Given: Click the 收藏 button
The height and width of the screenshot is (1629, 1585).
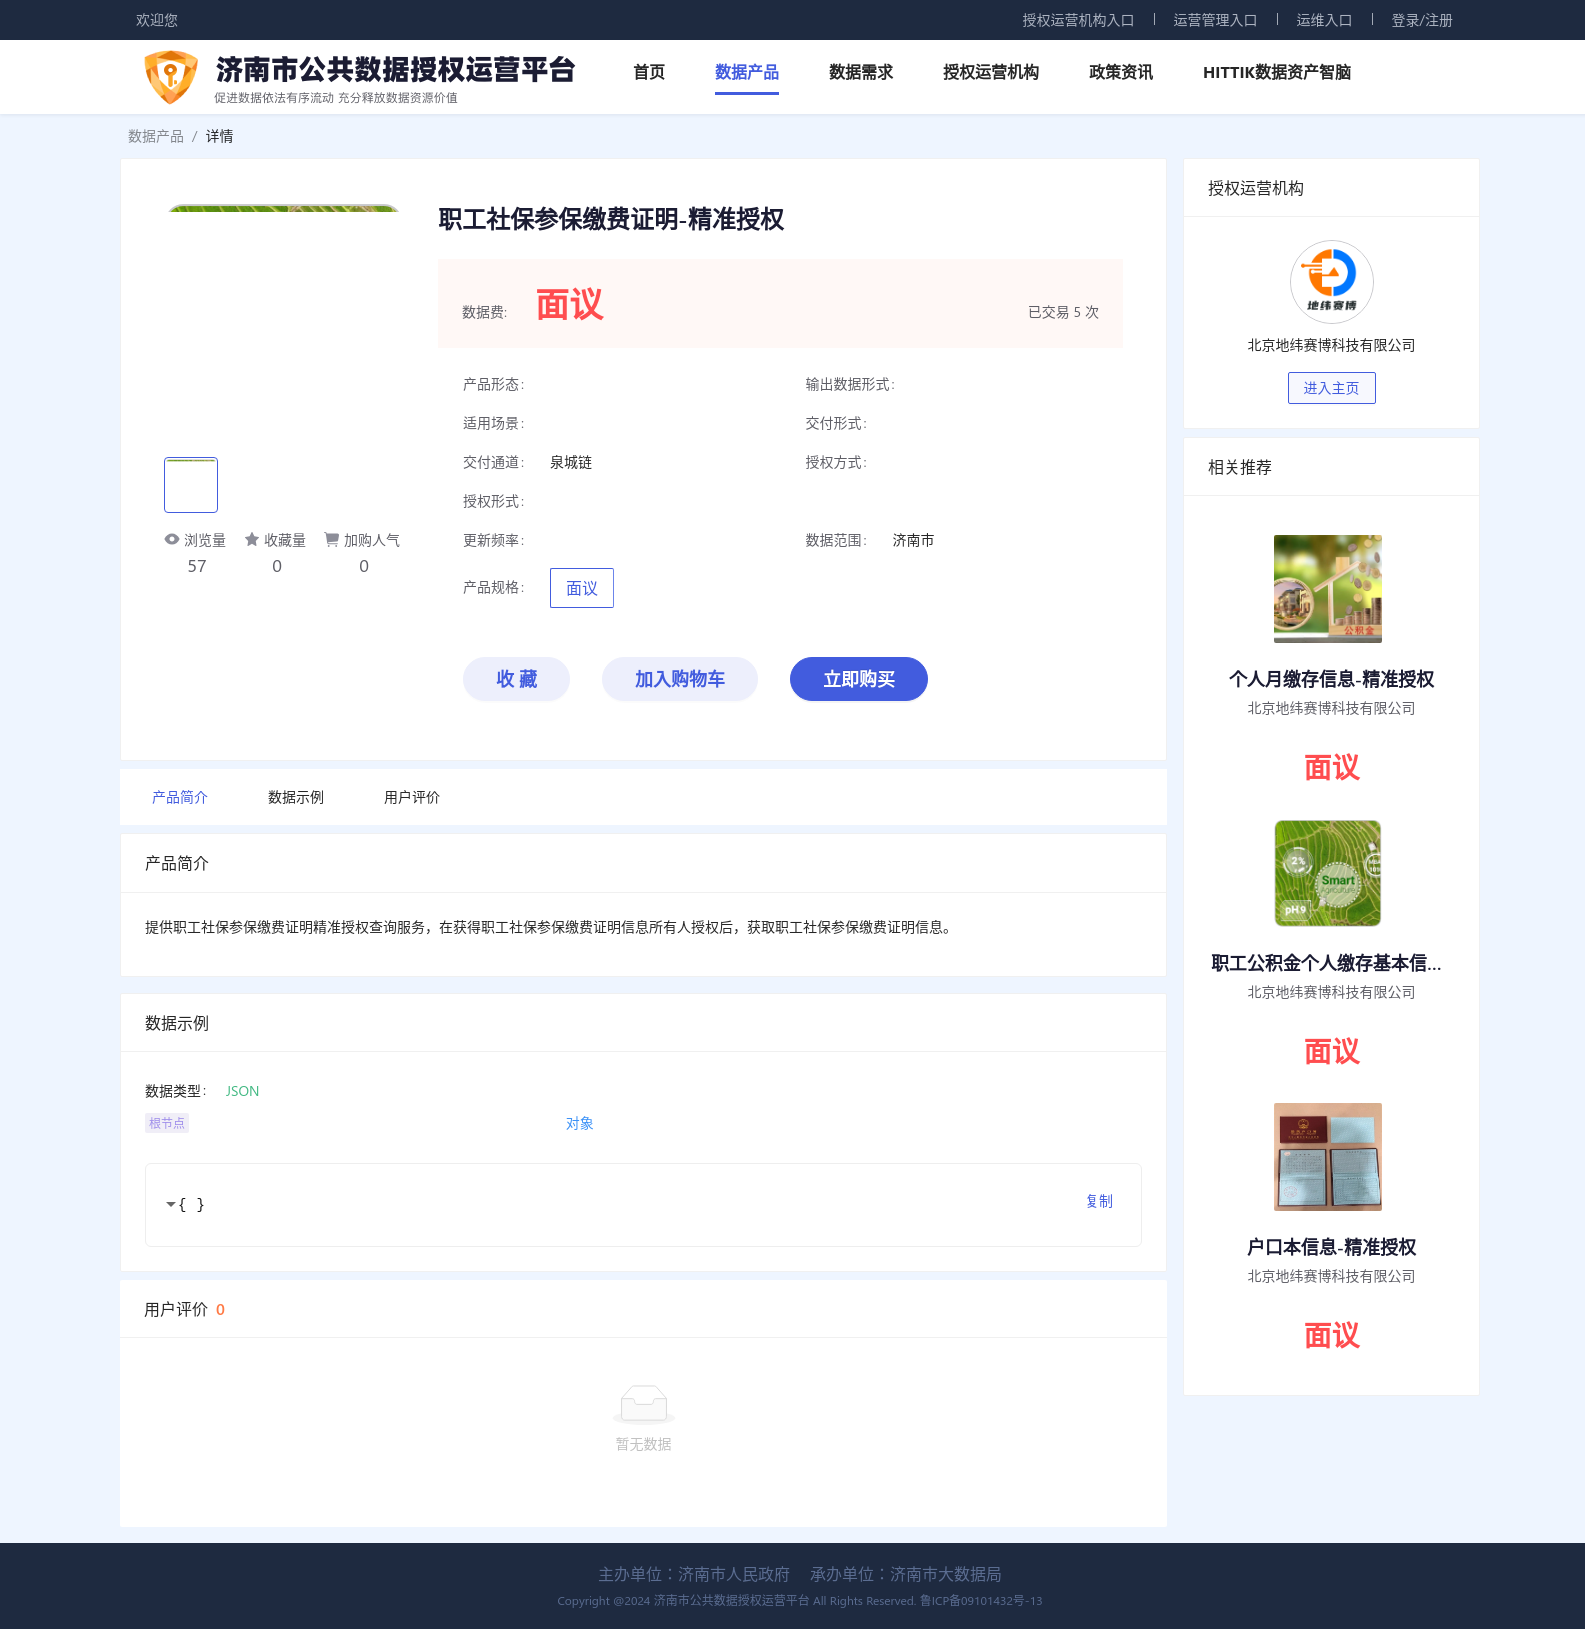Looking at the screenshot, I should tap(516, 679).
